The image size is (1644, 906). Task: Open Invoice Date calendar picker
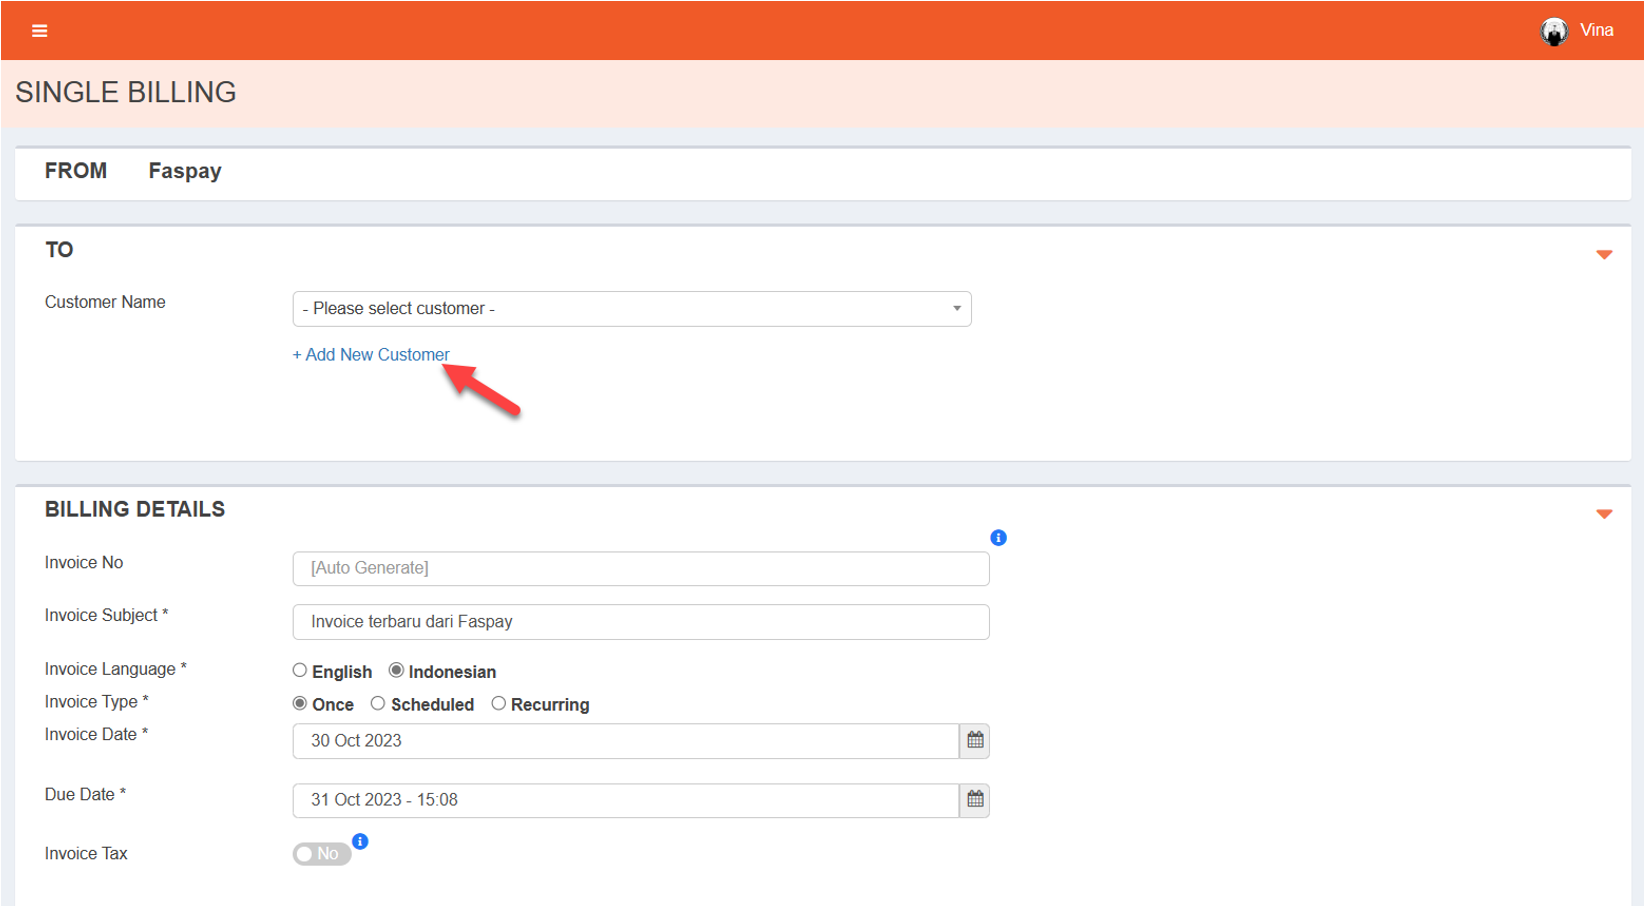(x=975, y=741)
